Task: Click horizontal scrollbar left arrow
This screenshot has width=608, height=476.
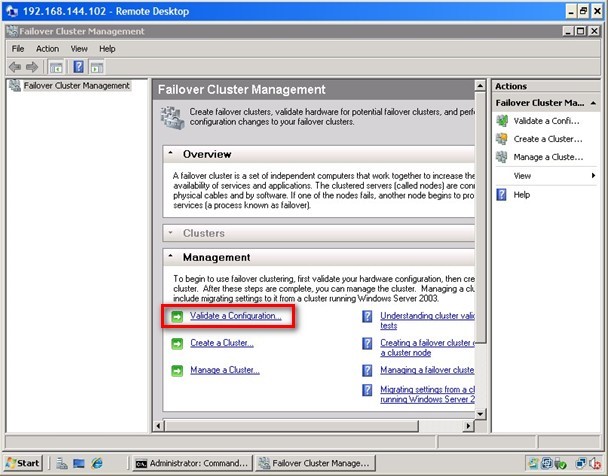Action: tap(158, 426)
